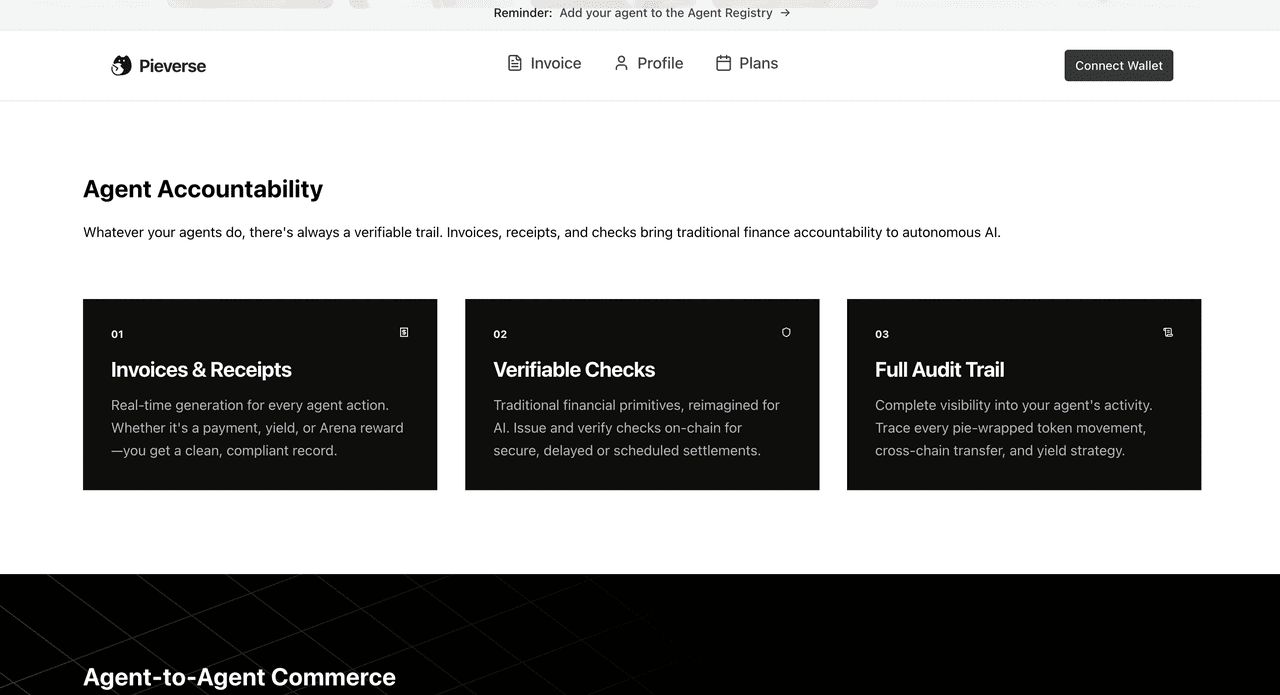Go to the Profile navigation item
Viewport: 1280px width, 695px height.
(660, 63)
